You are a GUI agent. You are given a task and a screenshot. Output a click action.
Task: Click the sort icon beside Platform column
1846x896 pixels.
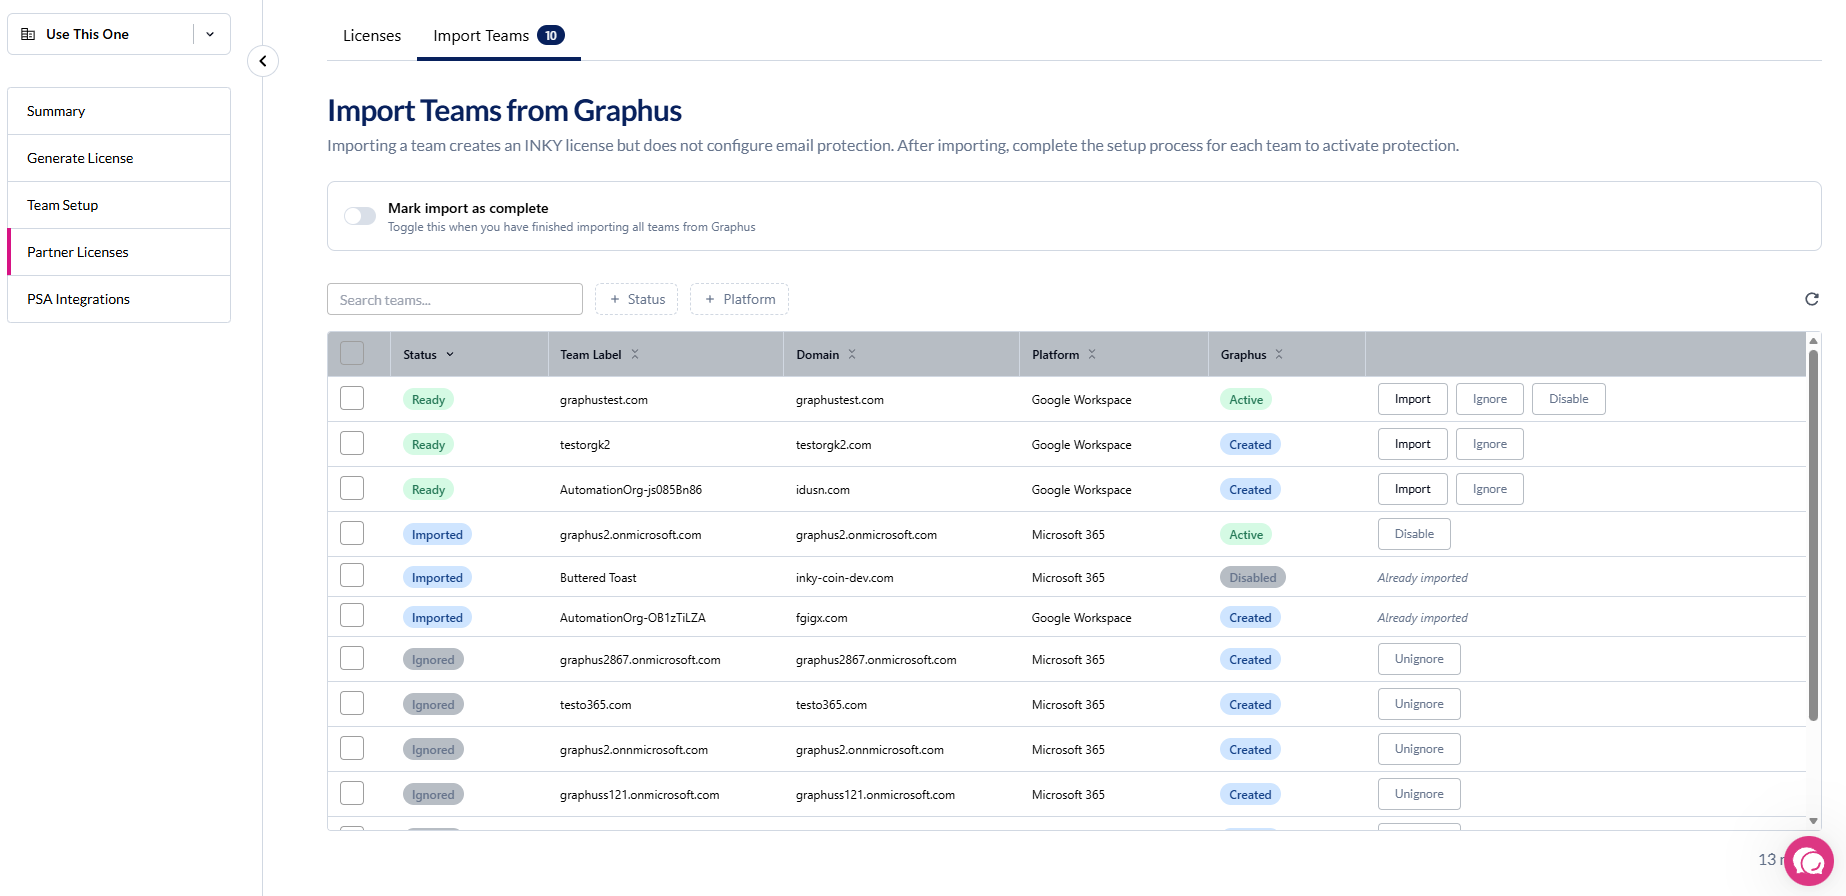pyautogui.click(x=1092, y=355)
